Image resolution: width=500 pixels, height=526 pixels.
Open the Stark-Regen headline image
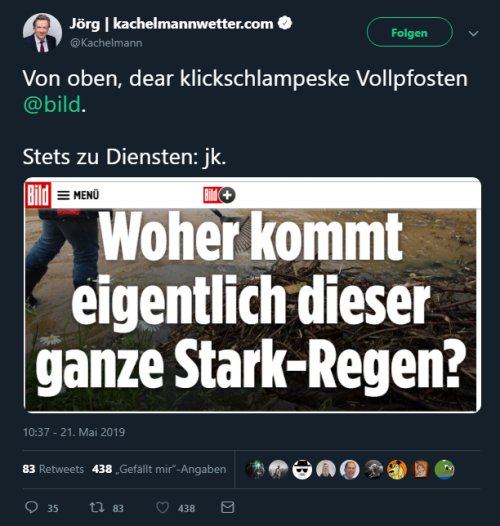[252, 295]
